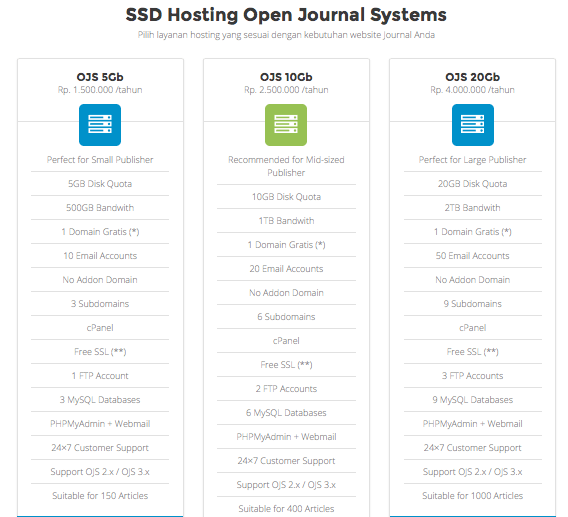Click the '9 MySQL Databases' row
Viewport: 568px width, 517px height.
click(x=473, y=400)
